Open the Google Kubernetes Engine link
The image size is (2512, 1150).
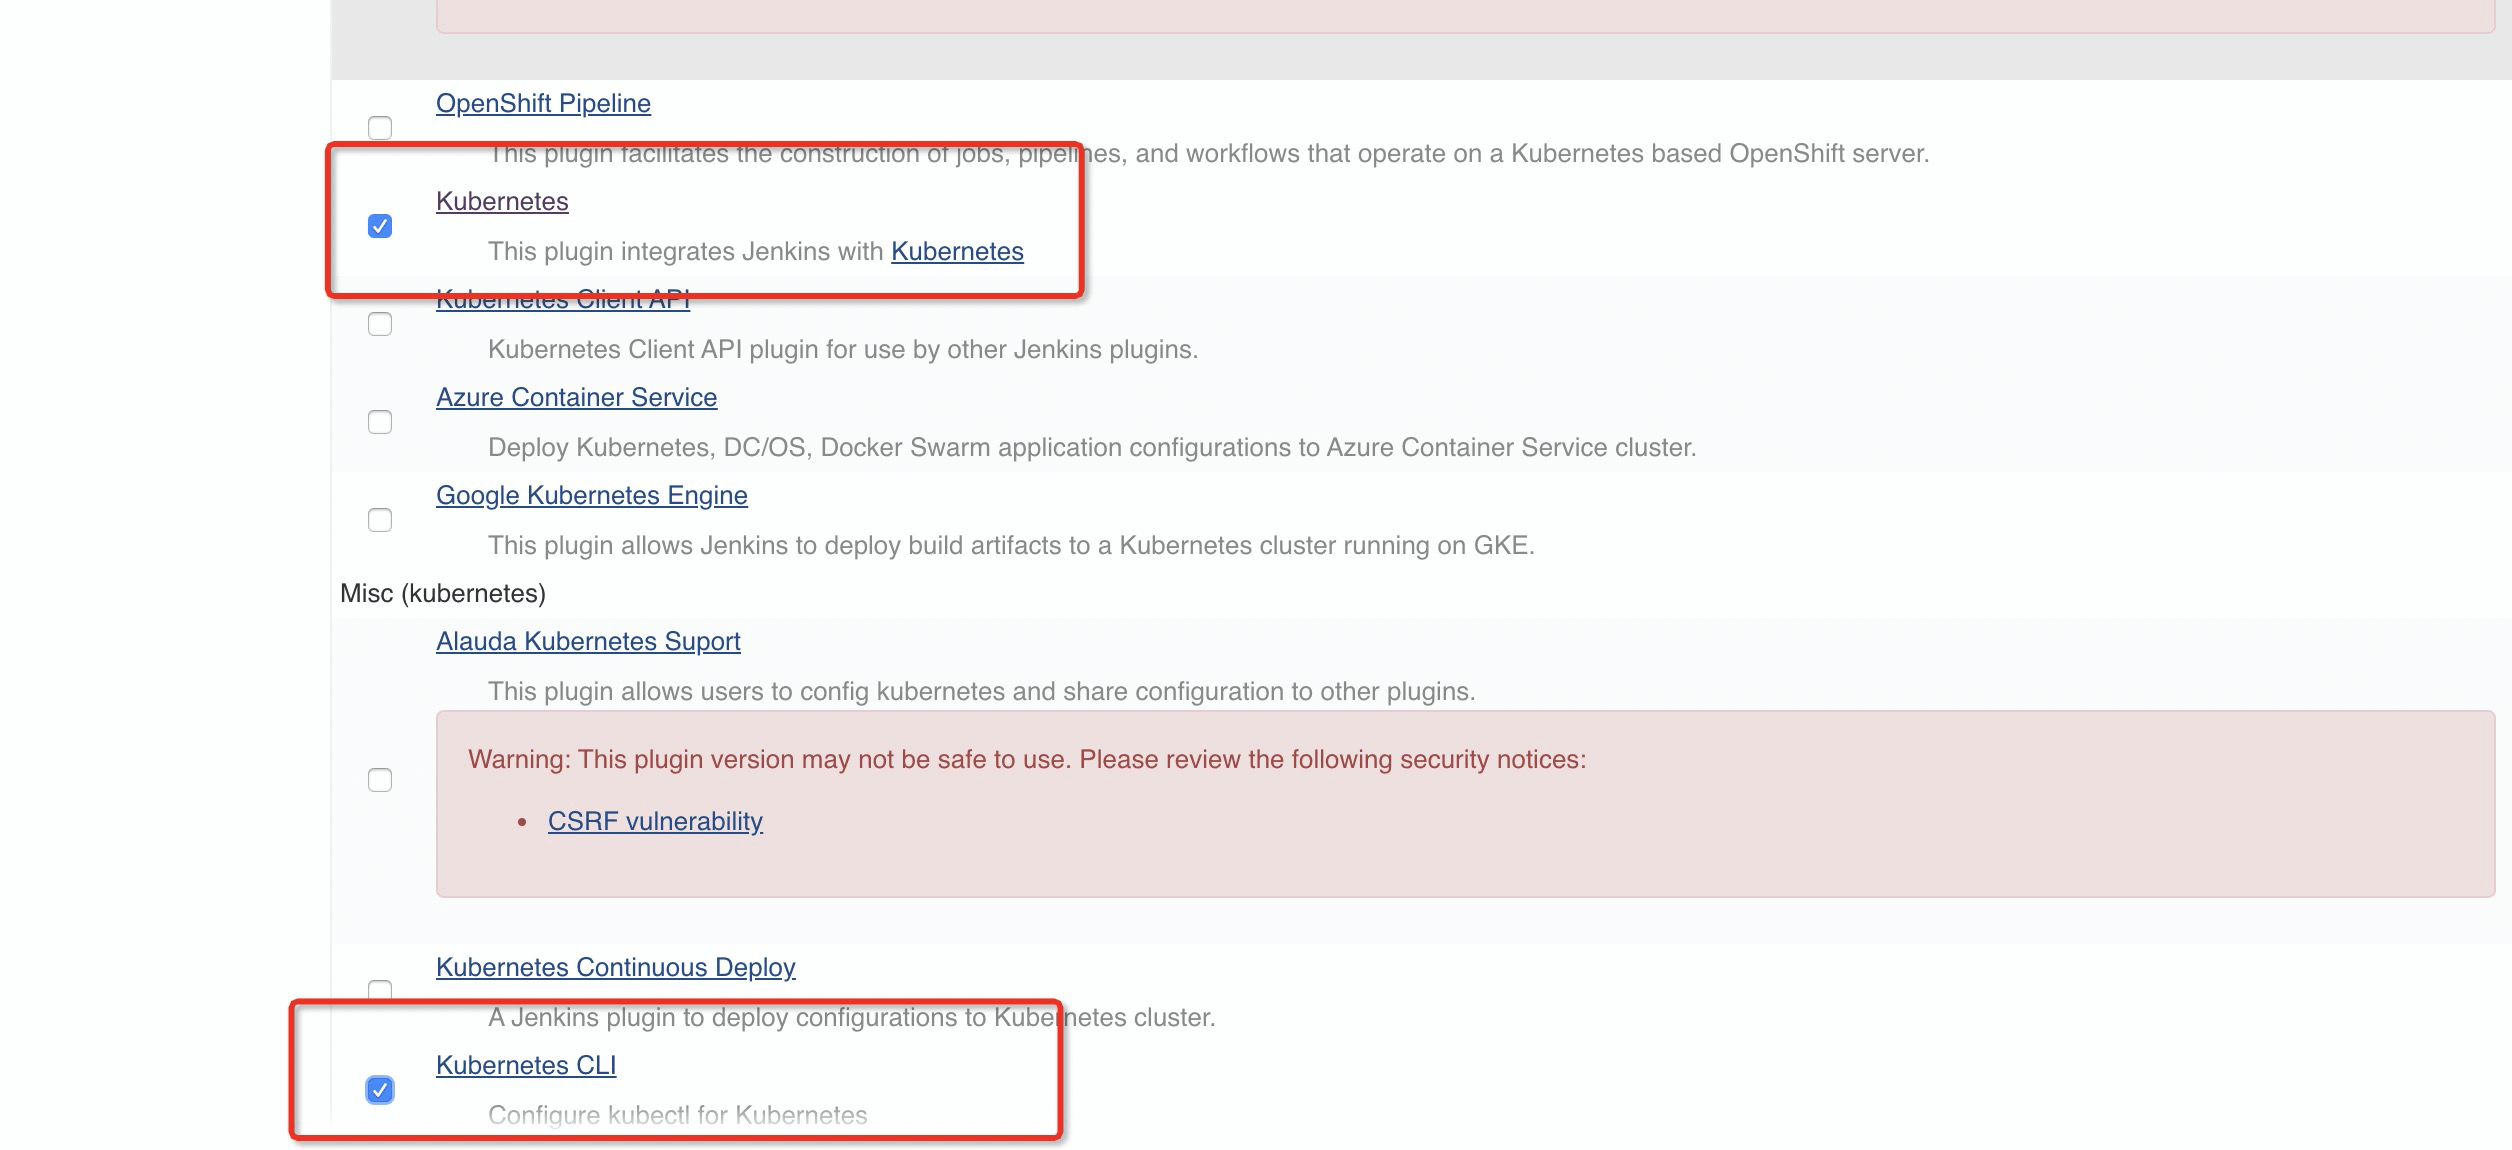(592, 495)
